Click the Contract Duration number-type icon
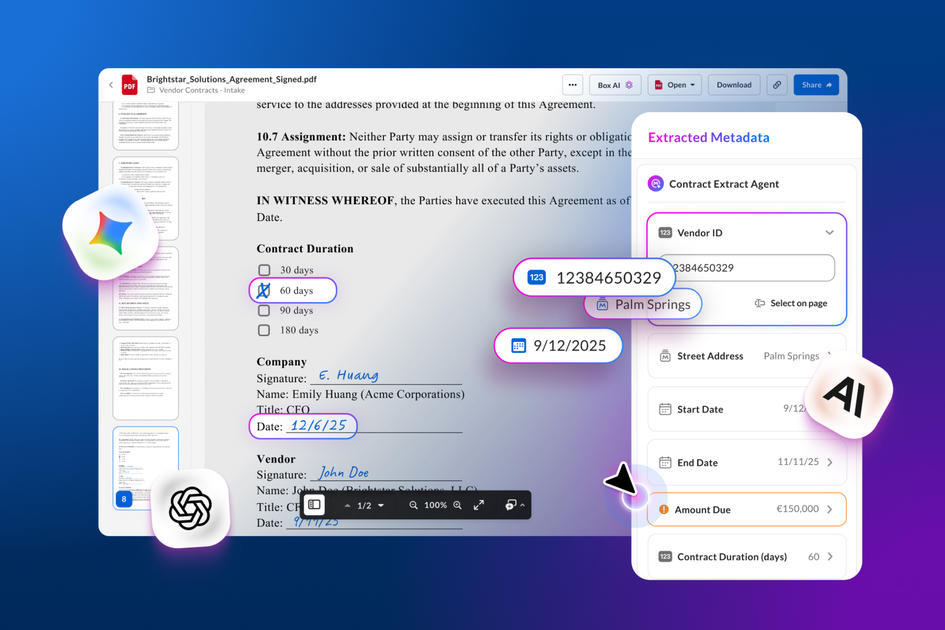Viewport: 945px width, 630px height. click(665, 556)
